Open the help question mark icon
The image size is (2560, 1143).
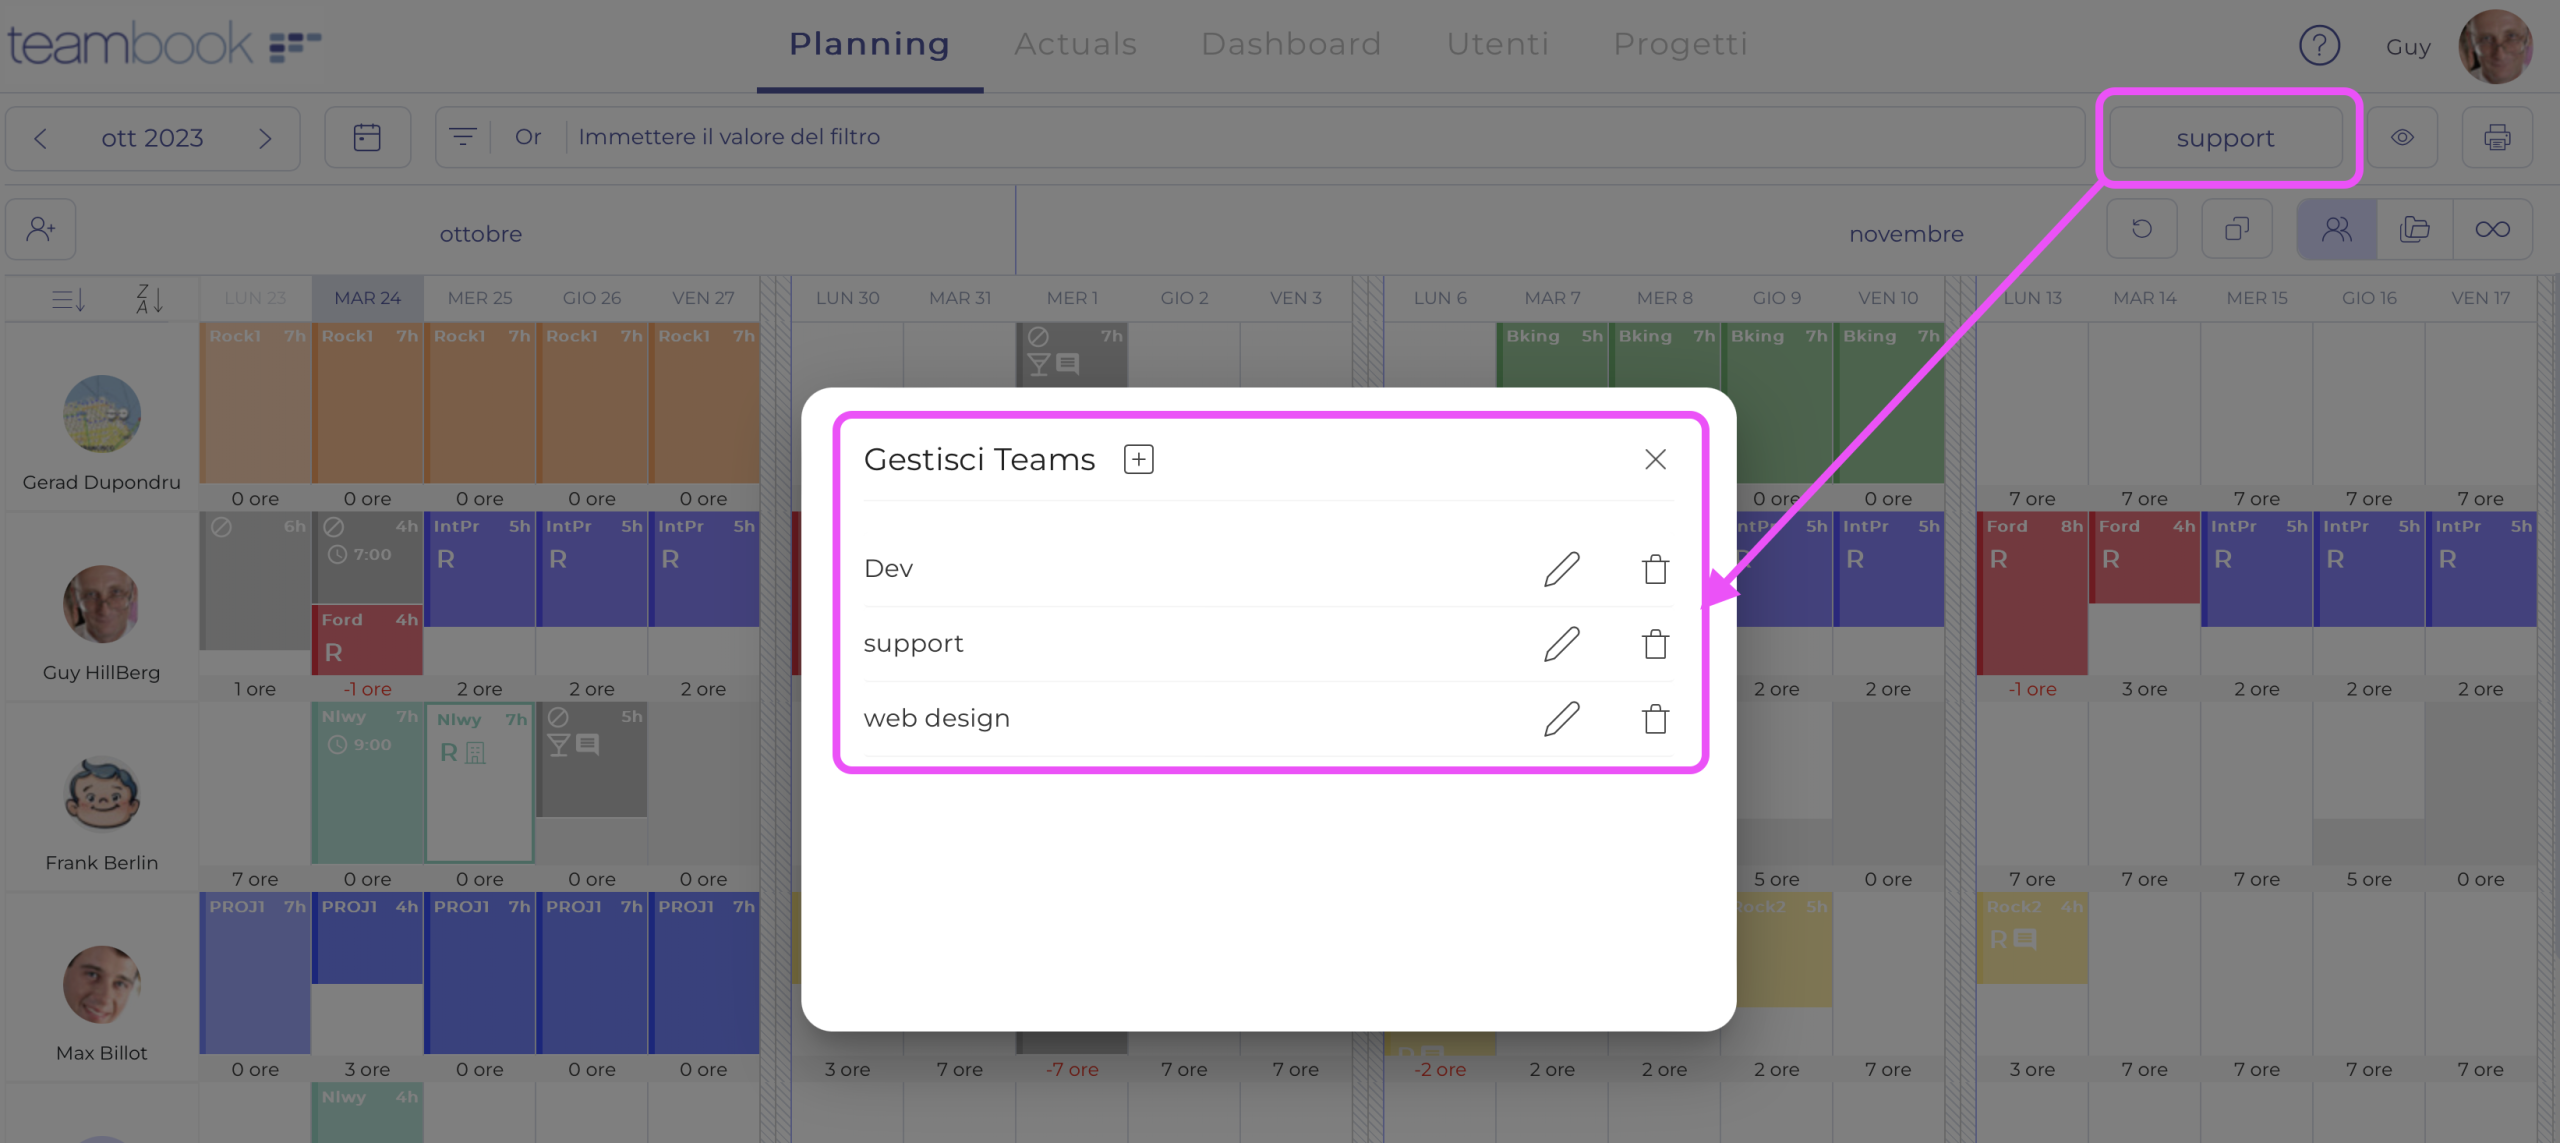coord(2319,45)
